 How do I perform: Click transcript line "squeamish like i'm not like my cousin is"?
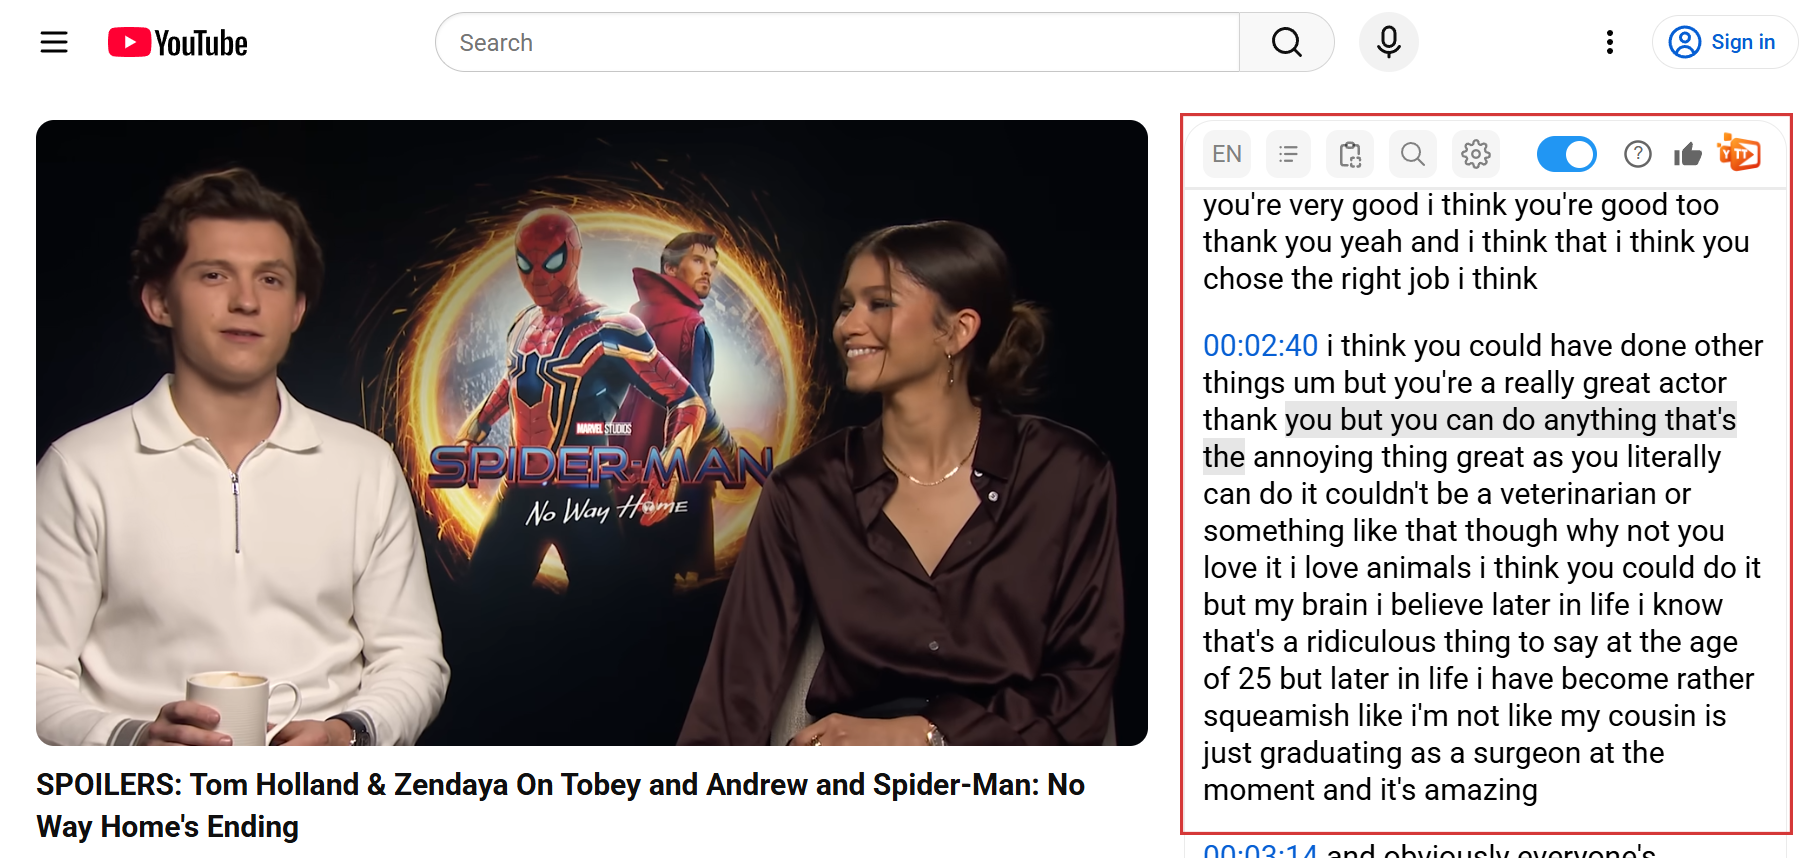[1465, 716]
